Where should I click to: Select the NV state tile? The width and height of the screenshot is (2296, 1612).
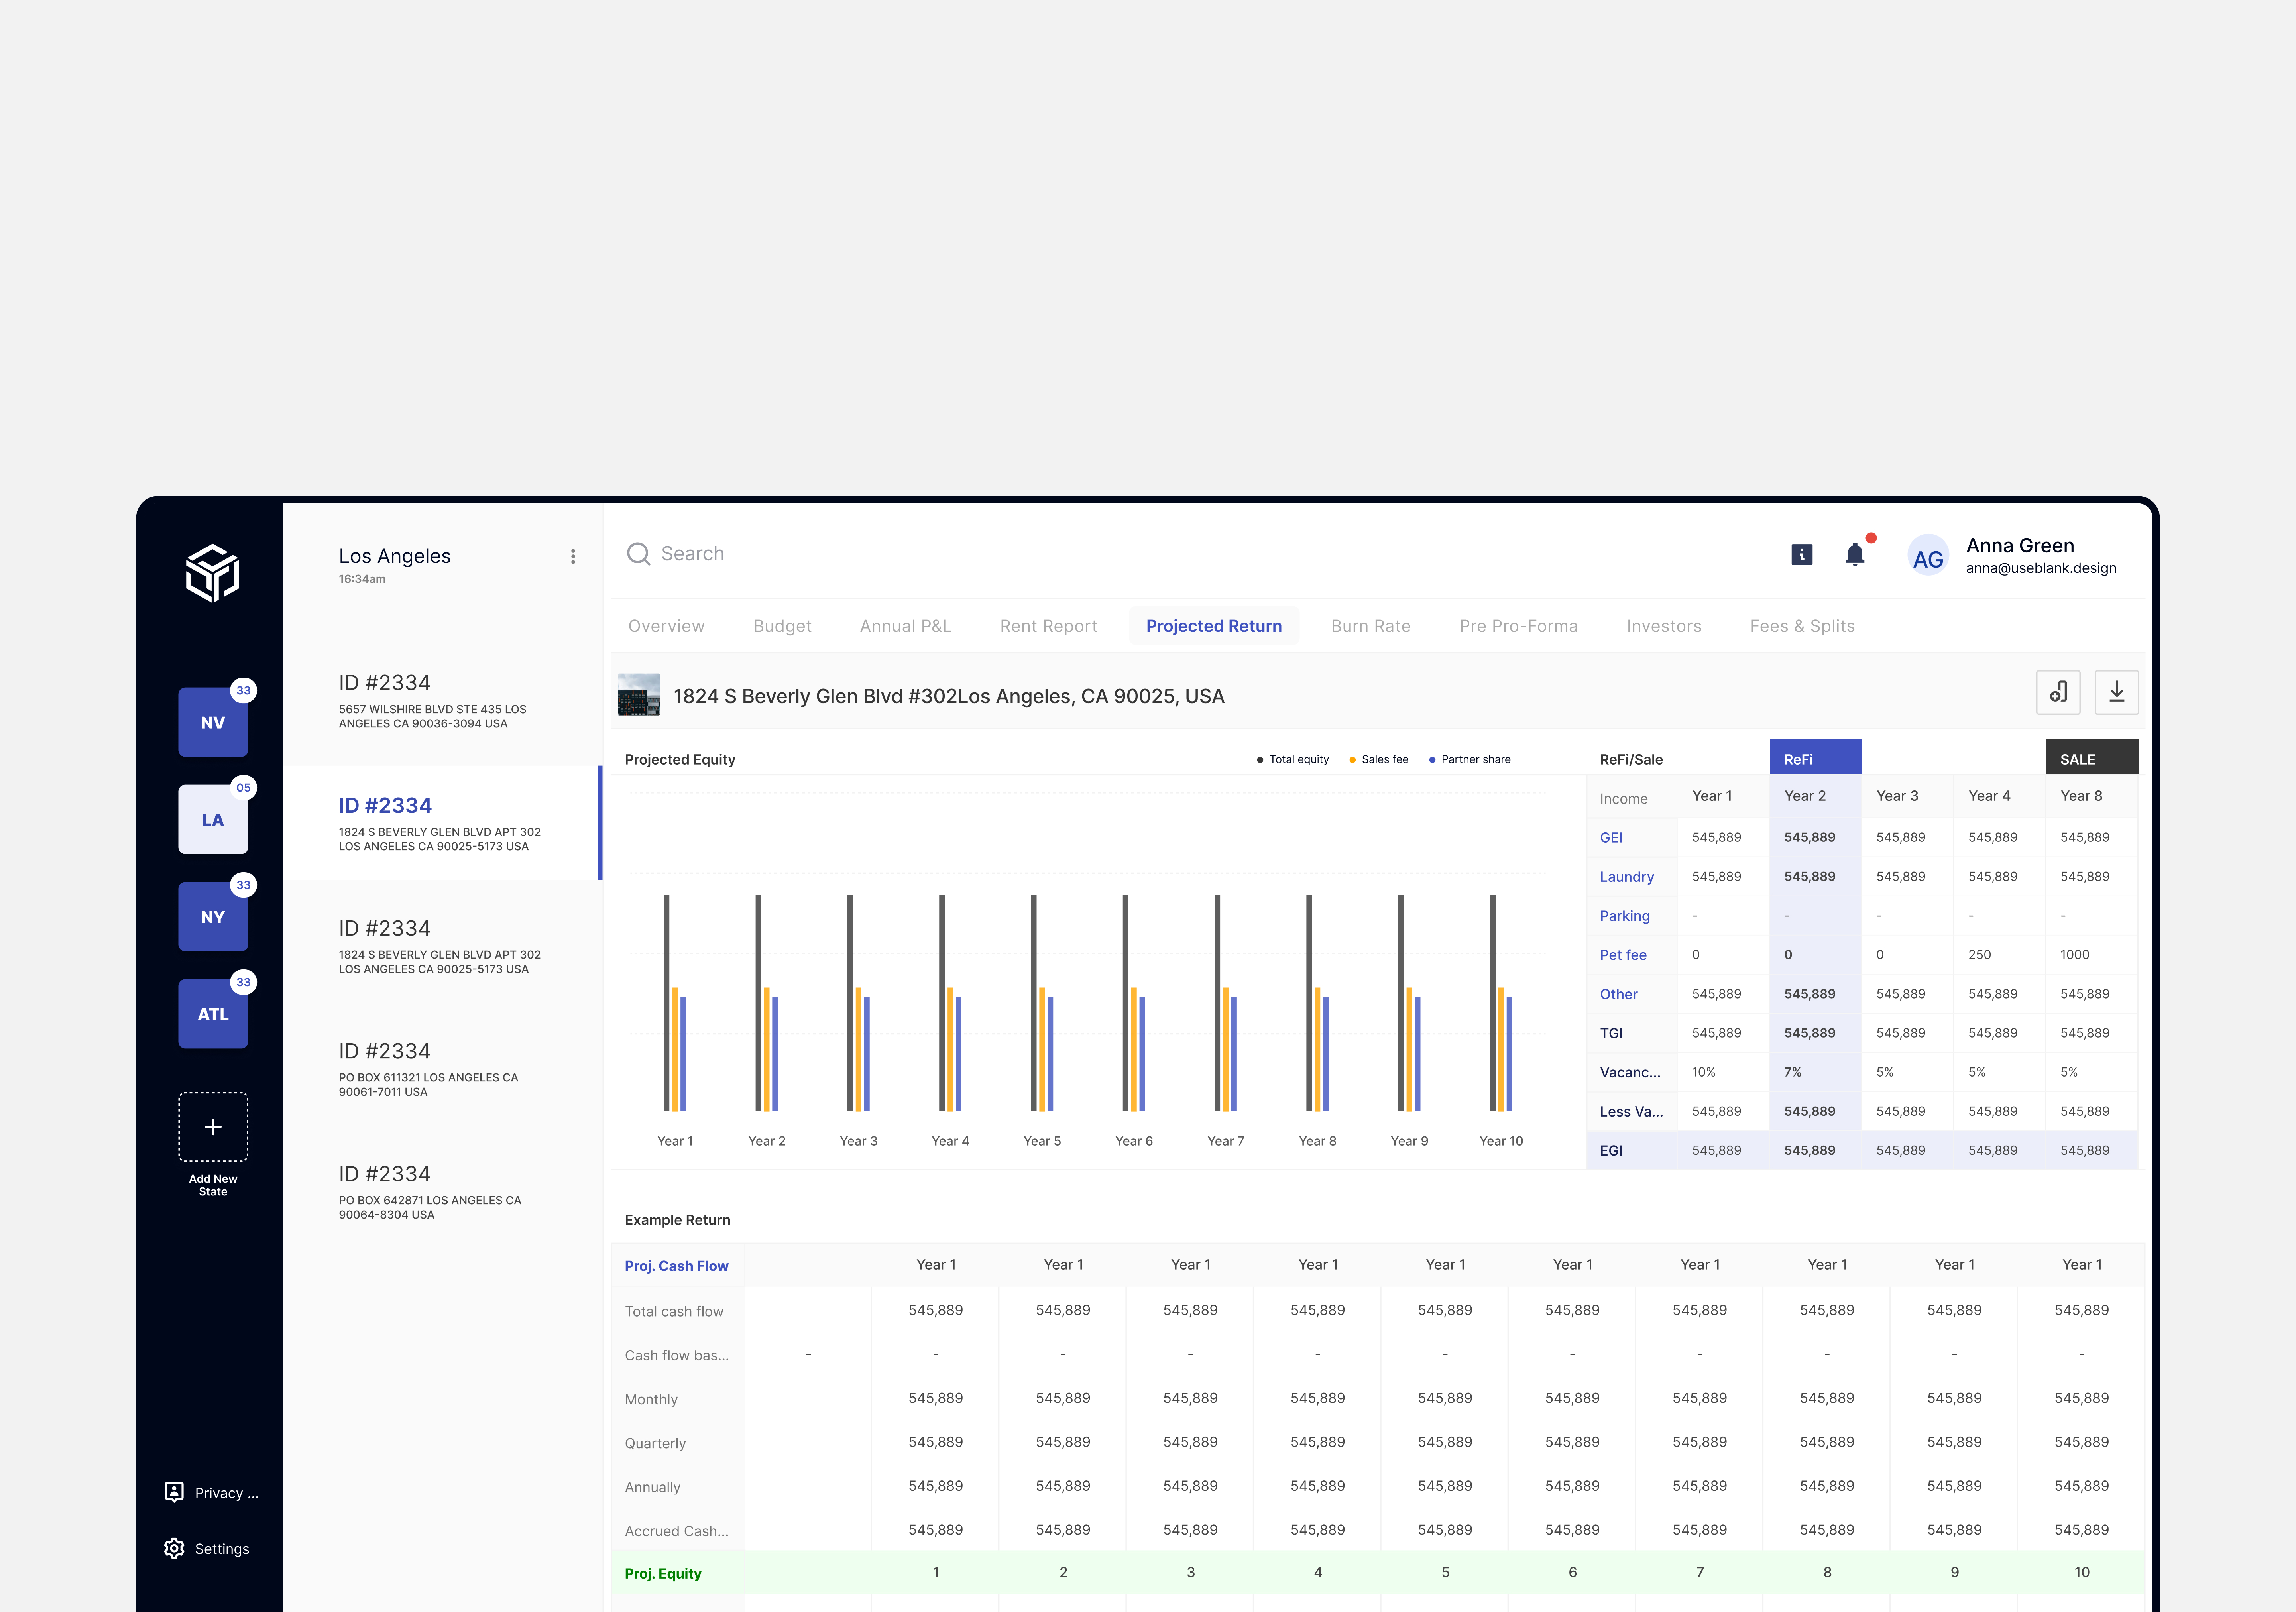coord(213,722)
